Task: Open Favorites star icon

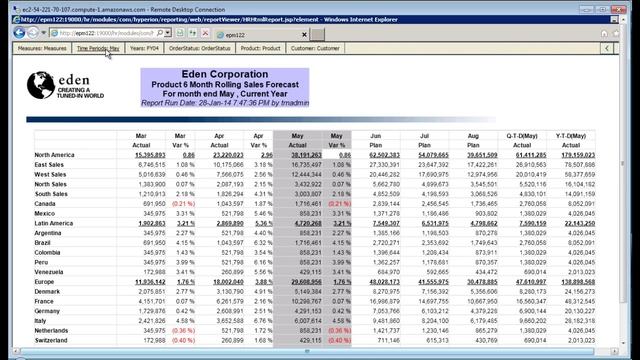Action: (x=616, y=34)
